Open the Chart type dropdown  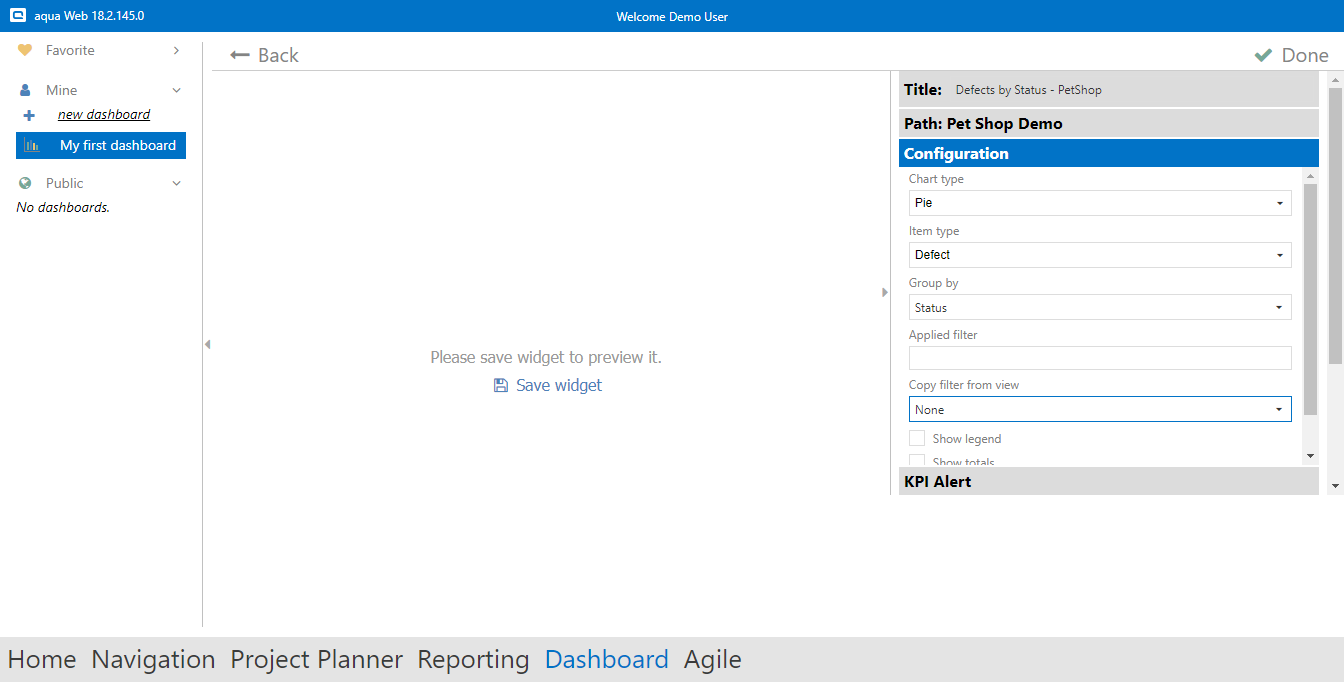(x=1099, y=203)
